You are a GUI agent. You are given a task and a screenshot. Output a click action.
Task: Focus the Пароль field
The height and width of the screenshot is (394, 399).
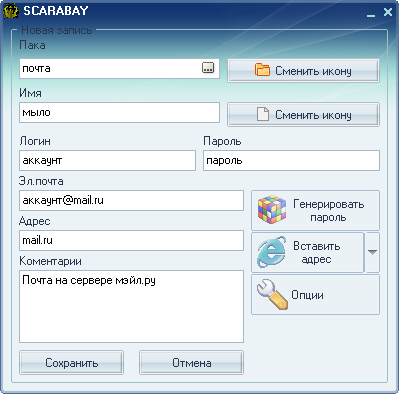[x=291, y=161]
